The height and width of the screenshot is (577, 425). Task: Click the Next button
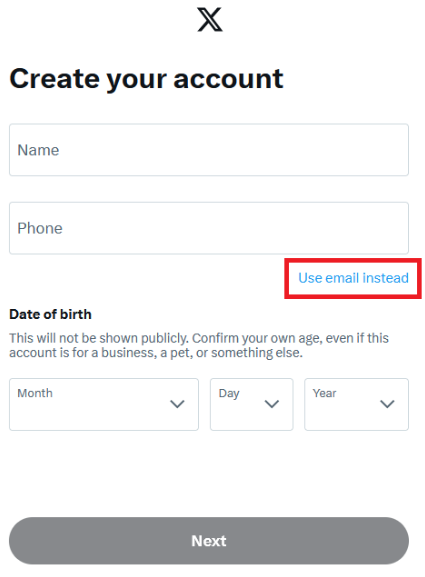point(209,541)
